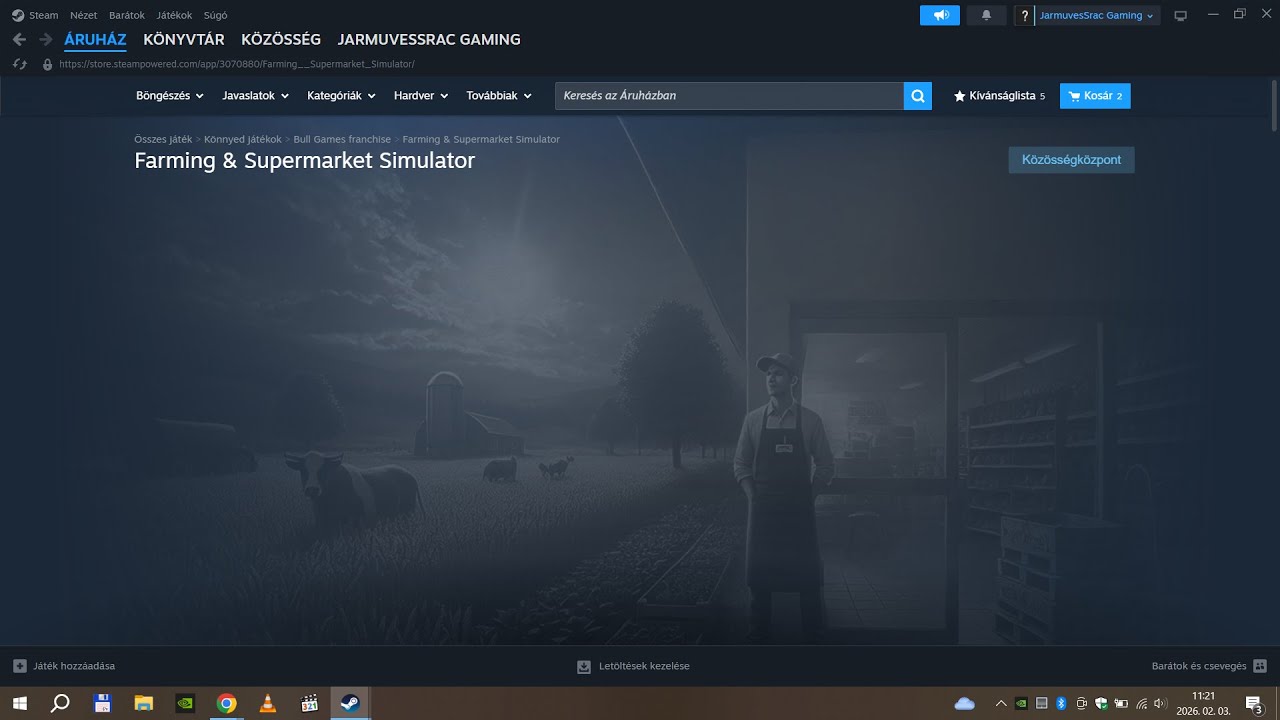
Task: Reload the store page
Action: click(19, 64)
